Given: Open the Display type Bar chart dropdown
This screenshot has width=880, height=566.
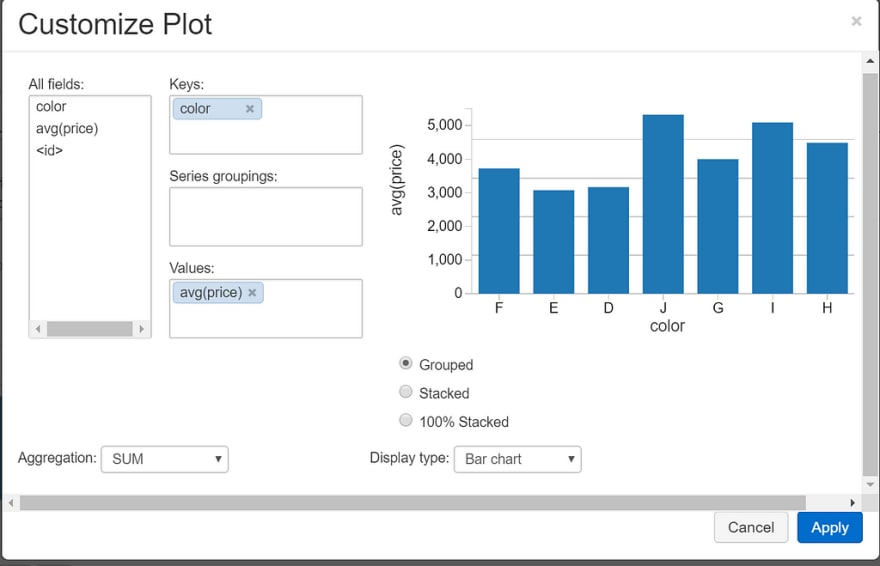Looking at the screenshot, I should [x=517, y=459].
